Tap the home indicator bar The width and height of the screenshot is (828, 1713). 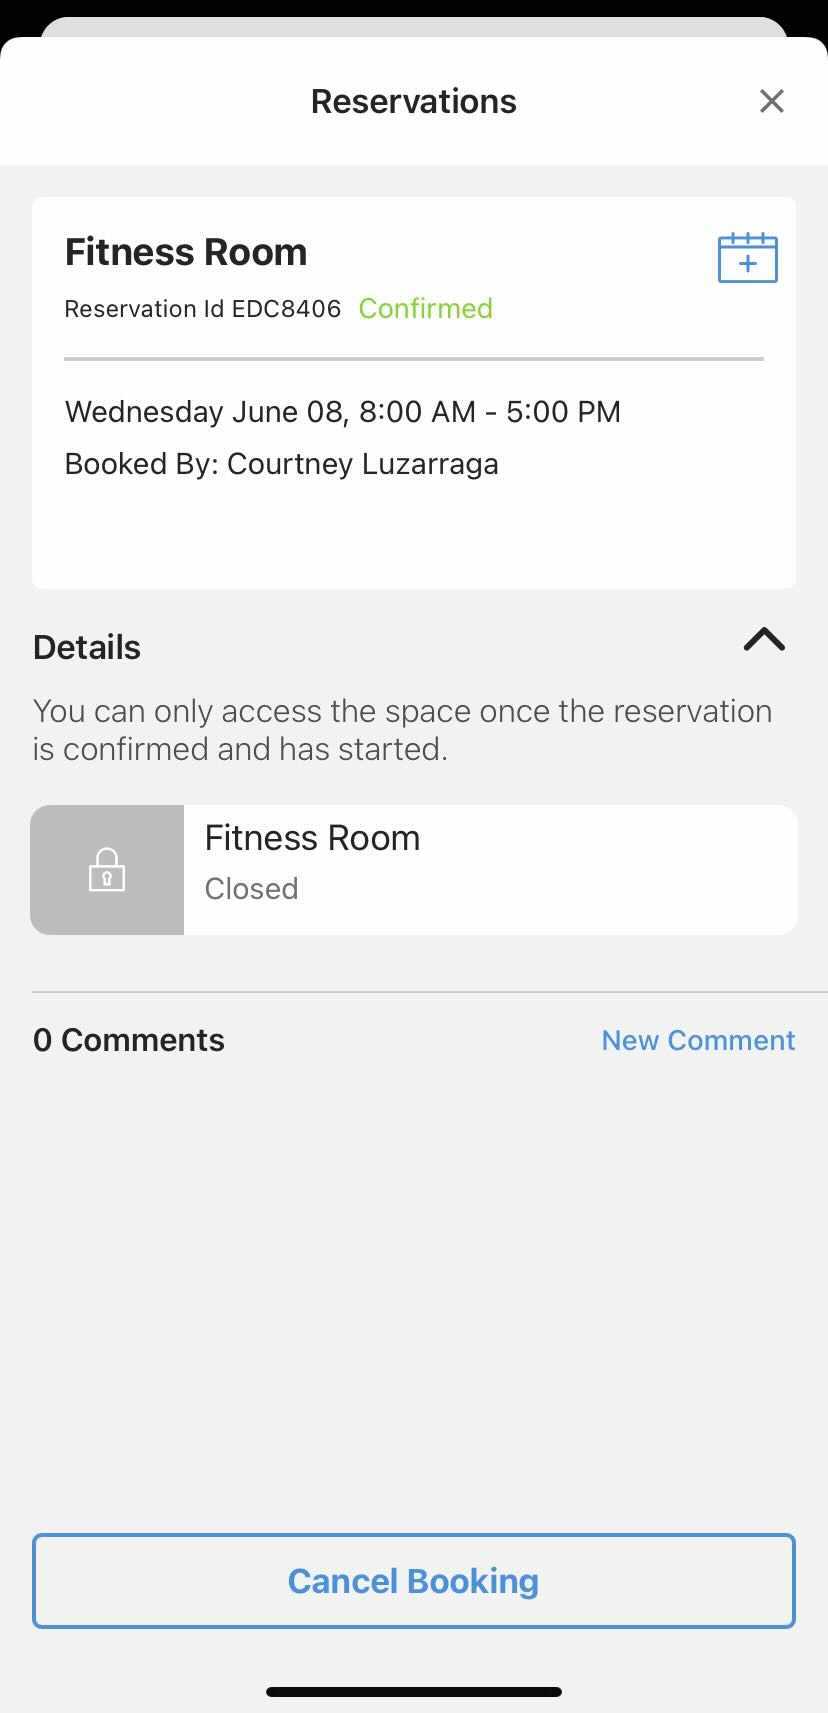pos(413,1692)
